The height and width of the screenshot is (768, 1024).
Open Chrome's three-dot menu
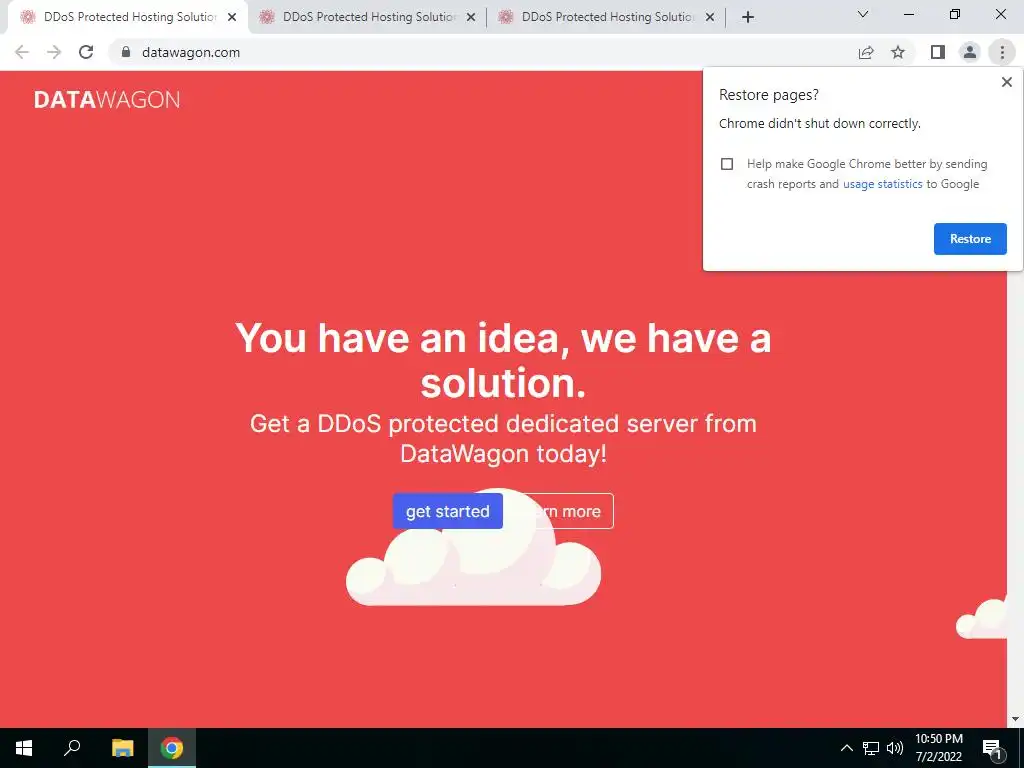pyautogui.click(x=1002, y=52)
